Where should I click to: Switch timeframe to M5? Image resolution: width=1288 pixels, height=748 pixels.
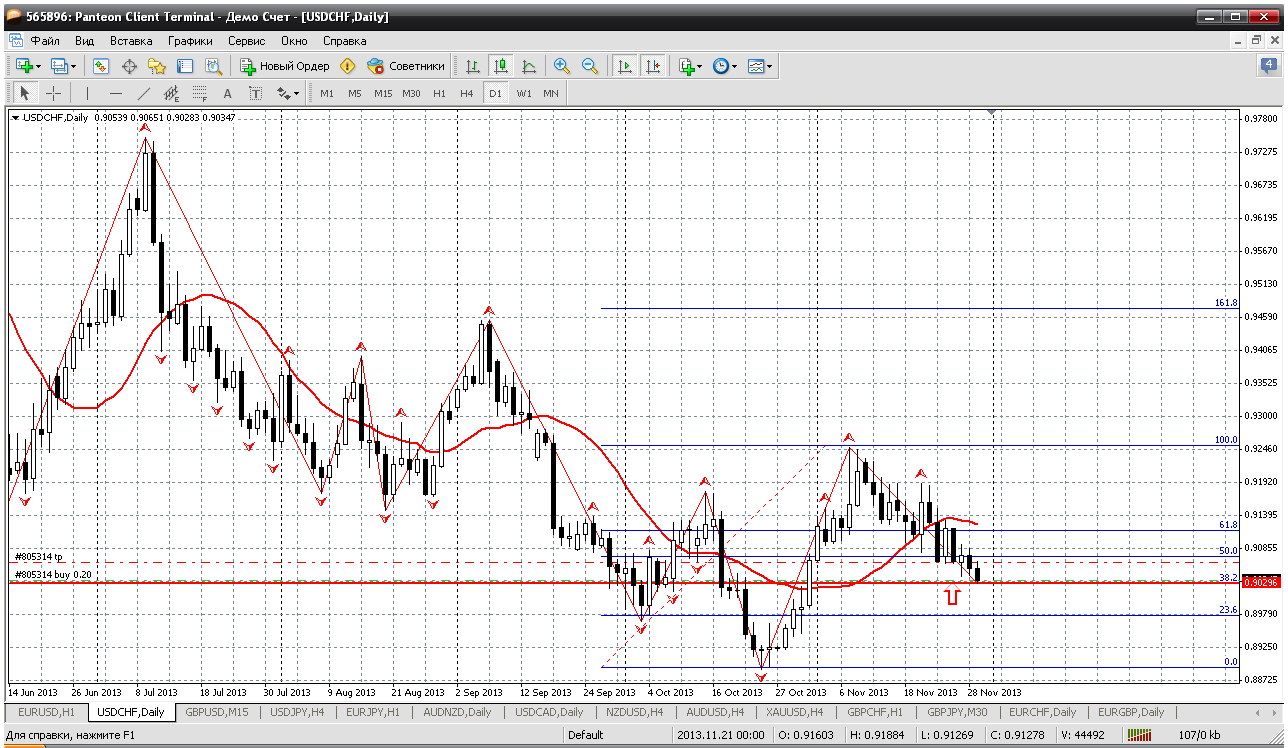coord(355,93)
